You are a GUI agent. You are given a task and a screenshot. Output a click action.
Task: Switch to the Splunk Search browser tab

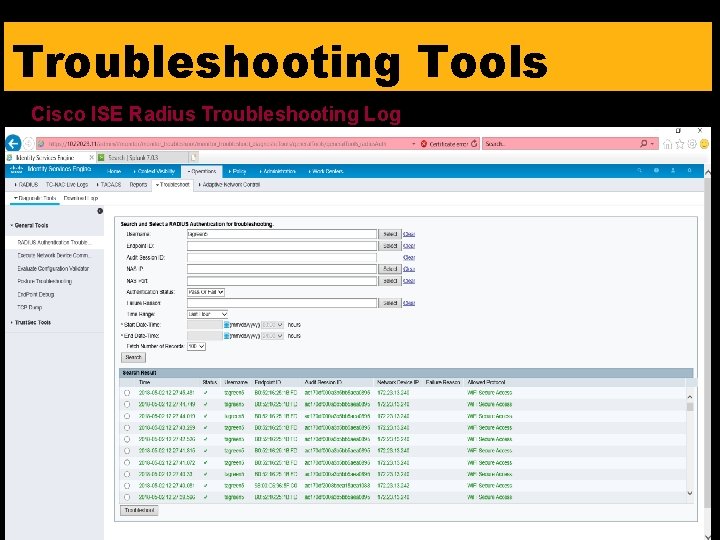pos(142,158)
